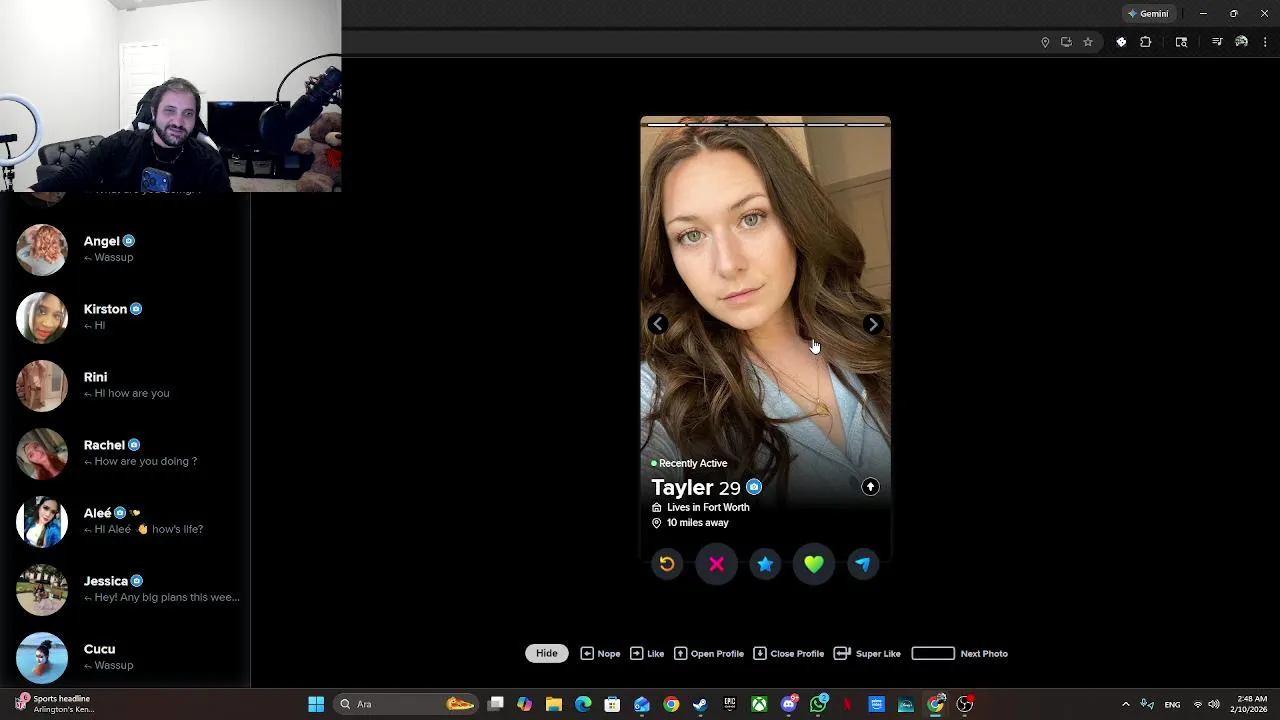The width and height of the screenshot is (1280, 720).
Task: Show Tayler's next photo with right arrow
Action: 873,323
